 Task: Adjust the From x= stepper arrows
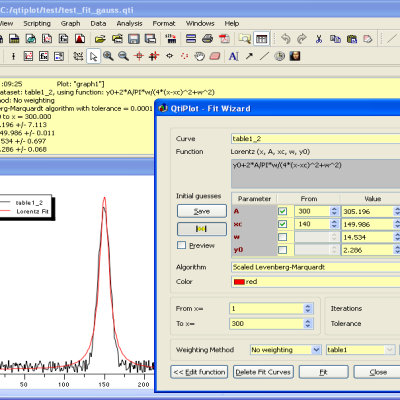coord(308,308)
